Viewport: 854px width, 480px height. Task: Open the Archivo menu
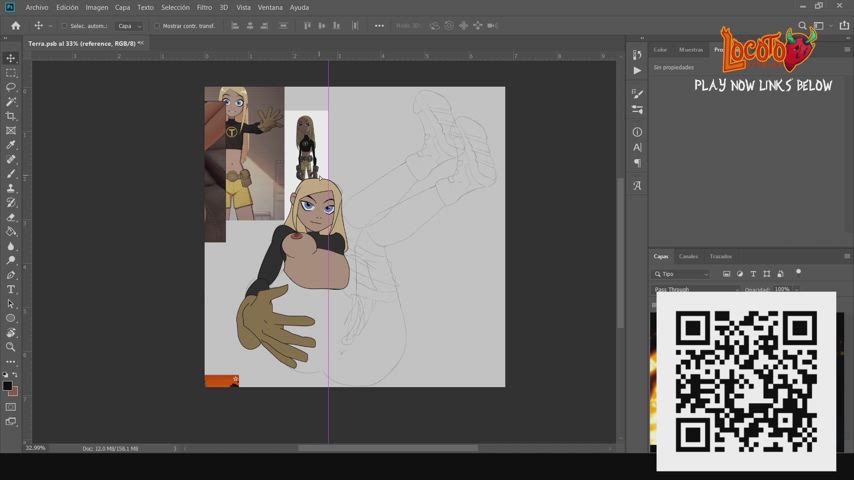tap(36, 8)
